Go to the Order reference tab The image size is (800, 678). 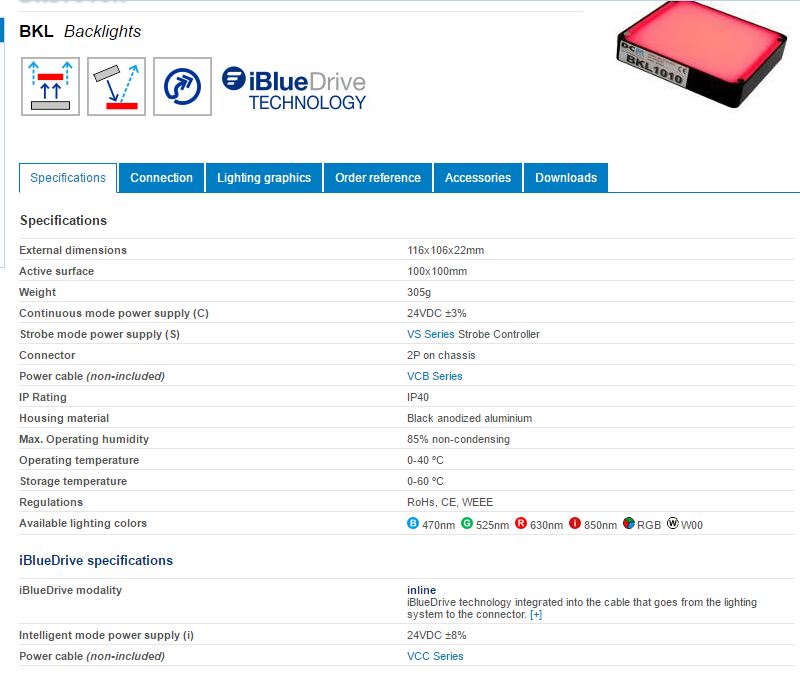pos(378,178)
